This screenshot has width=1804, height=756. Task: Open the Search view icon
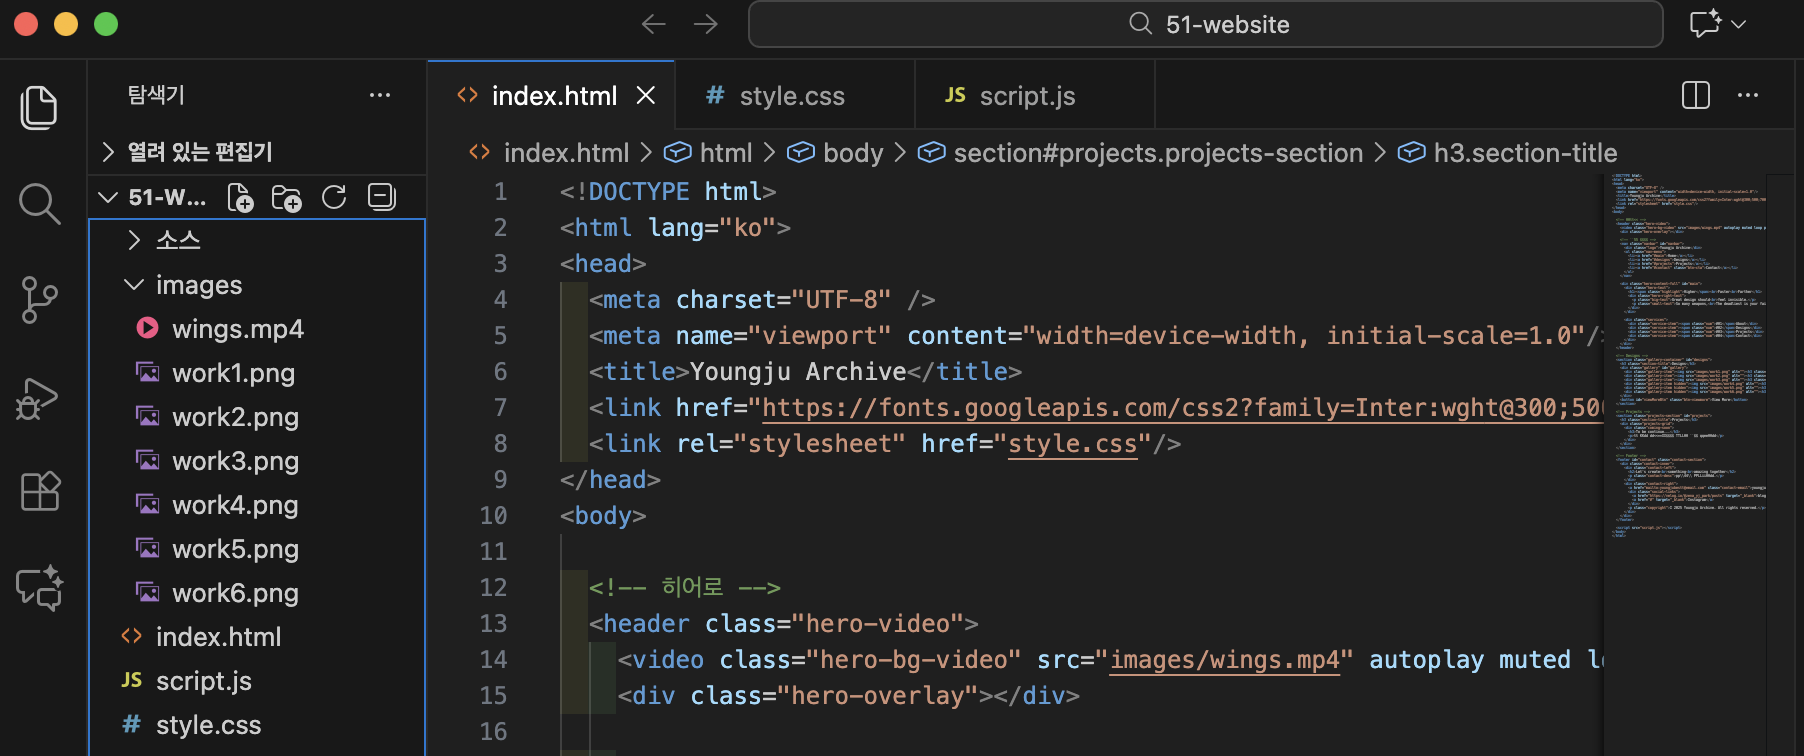coord(39,203)
